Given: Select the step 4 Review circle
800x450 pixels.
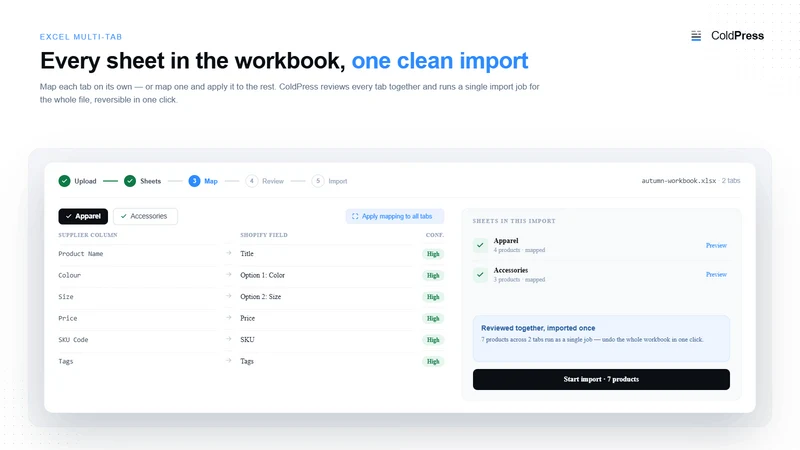Looking at the screenshot, I should coord(252,181).
